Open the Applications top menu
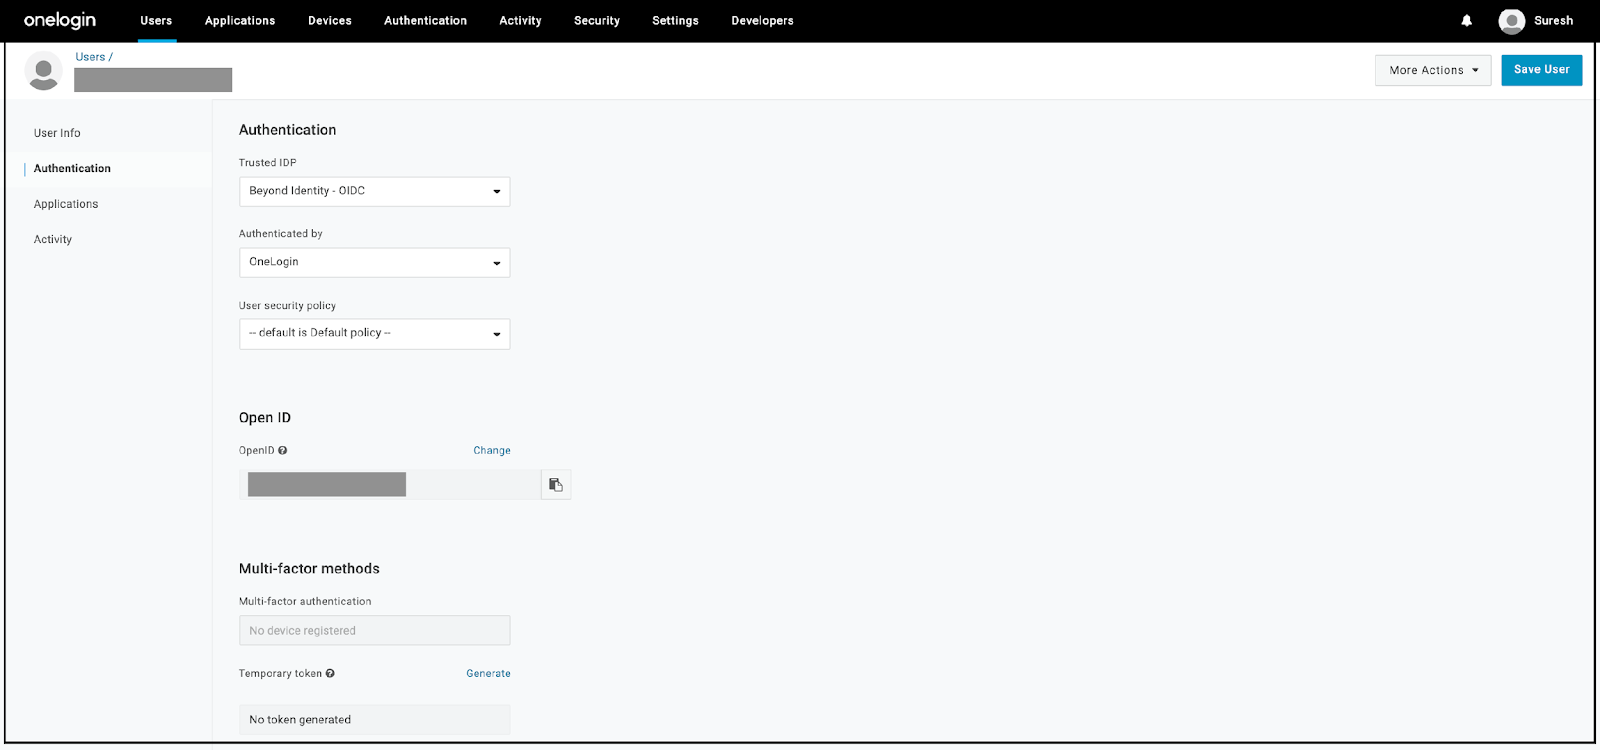Image resolution: width=1600 pixels, height=750 pixels. click(240, 20)
